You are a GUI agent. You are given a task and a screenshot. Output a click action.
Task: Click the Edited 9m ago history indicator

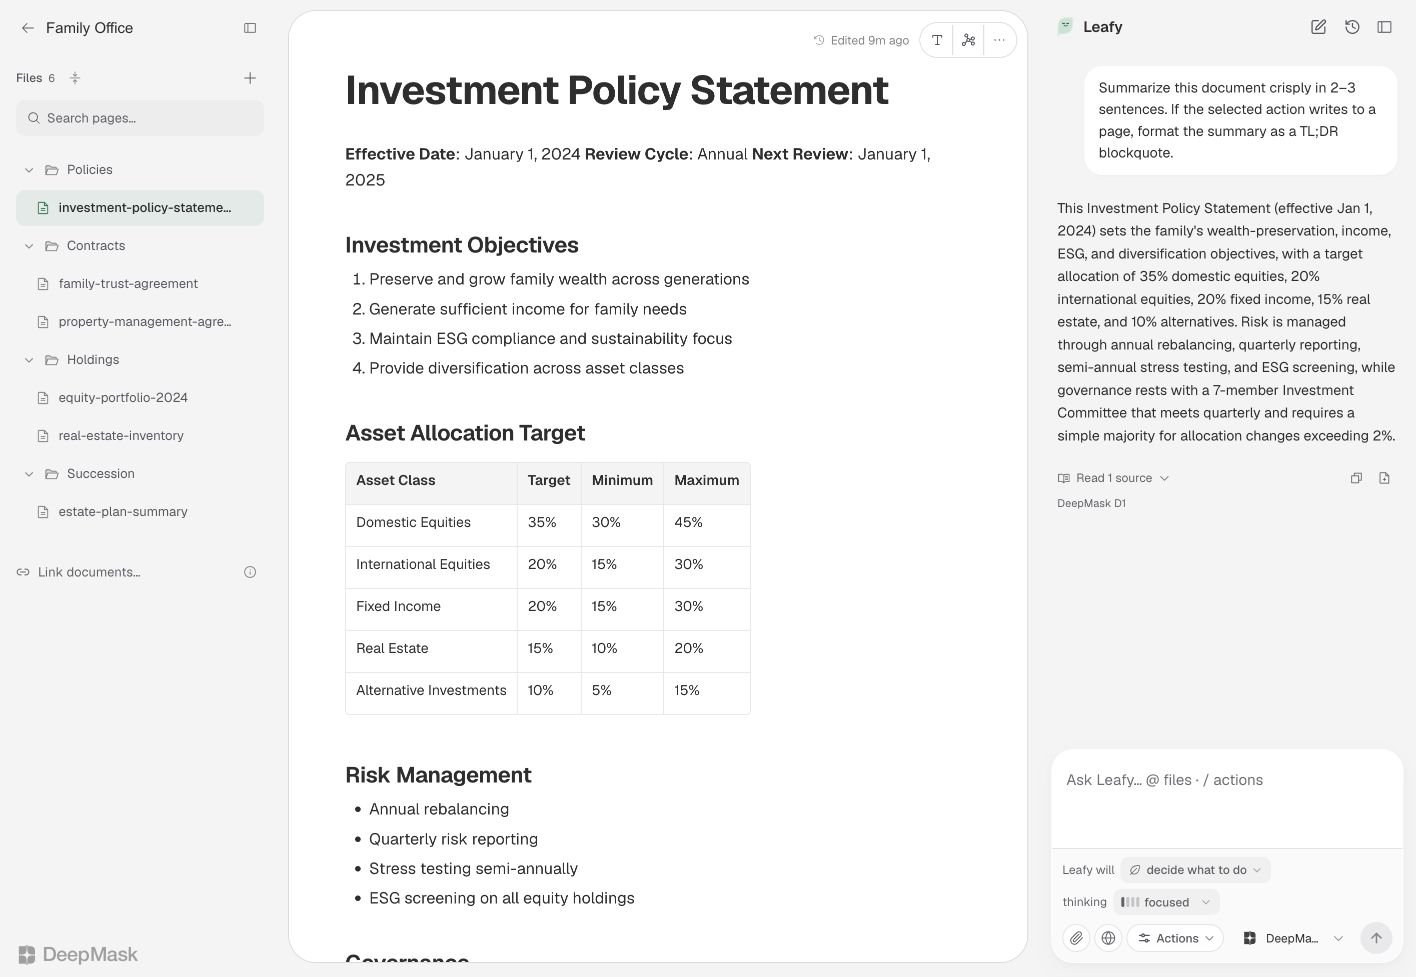[861, 40]
